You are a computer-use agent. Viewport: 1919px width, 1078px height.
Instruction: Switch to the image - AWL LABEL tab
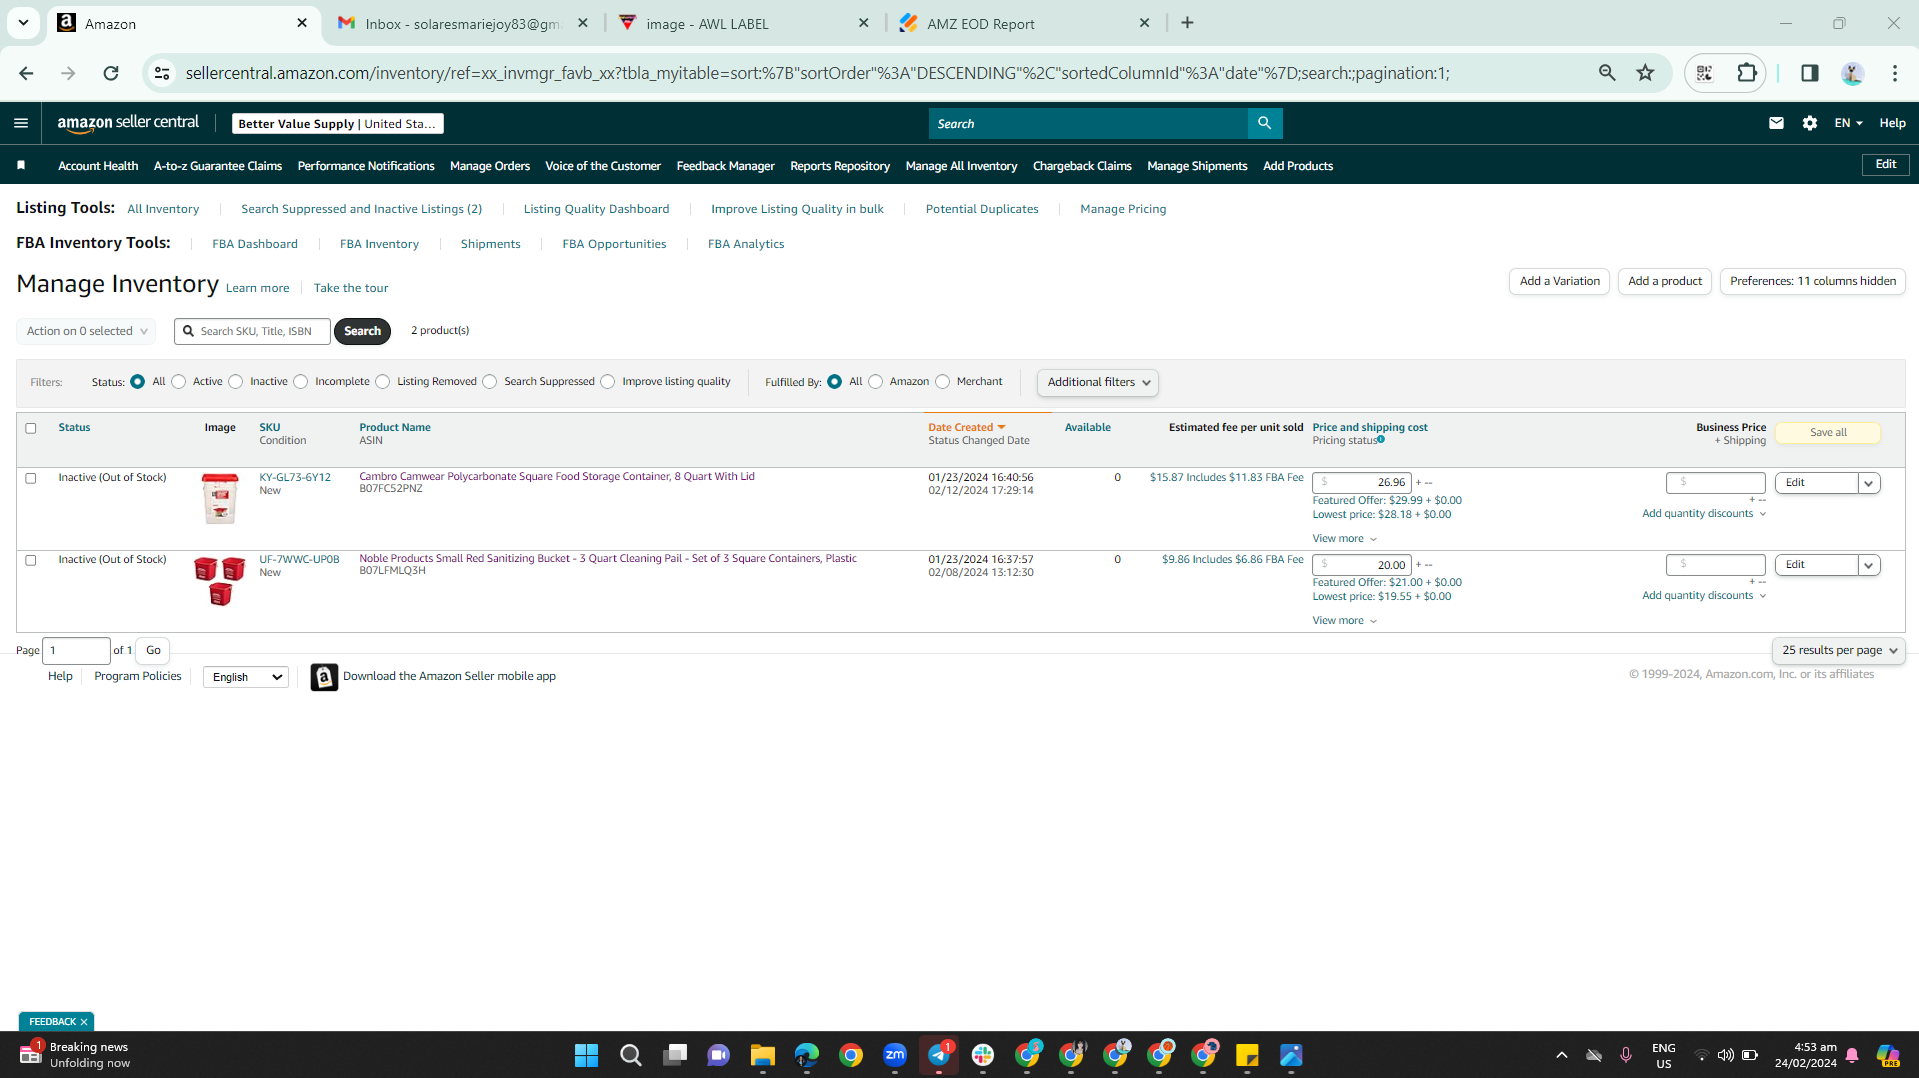745,23
